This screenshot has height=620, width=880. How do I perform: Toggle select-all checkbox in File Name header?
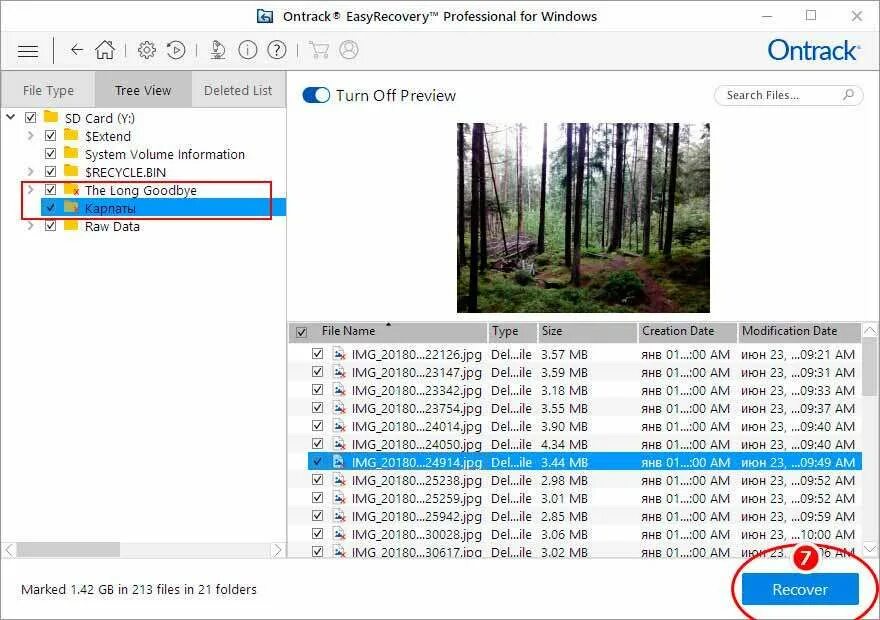pyautogui.click(x=301, y=332)
